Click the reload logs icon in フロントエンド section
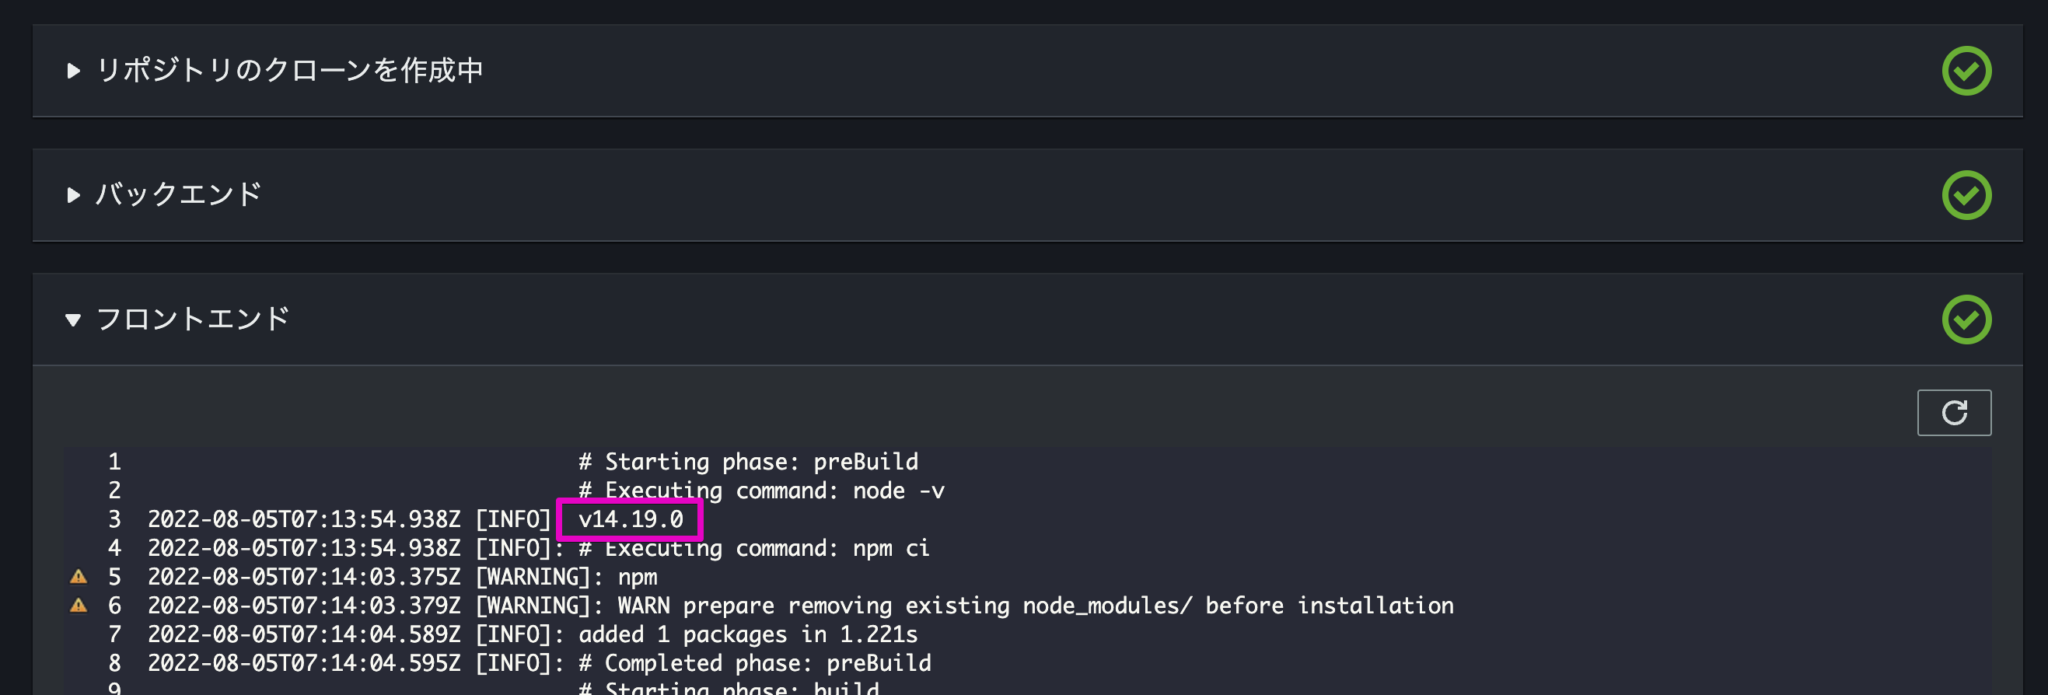This screenshot has width=2048, height=695. 1954,411
